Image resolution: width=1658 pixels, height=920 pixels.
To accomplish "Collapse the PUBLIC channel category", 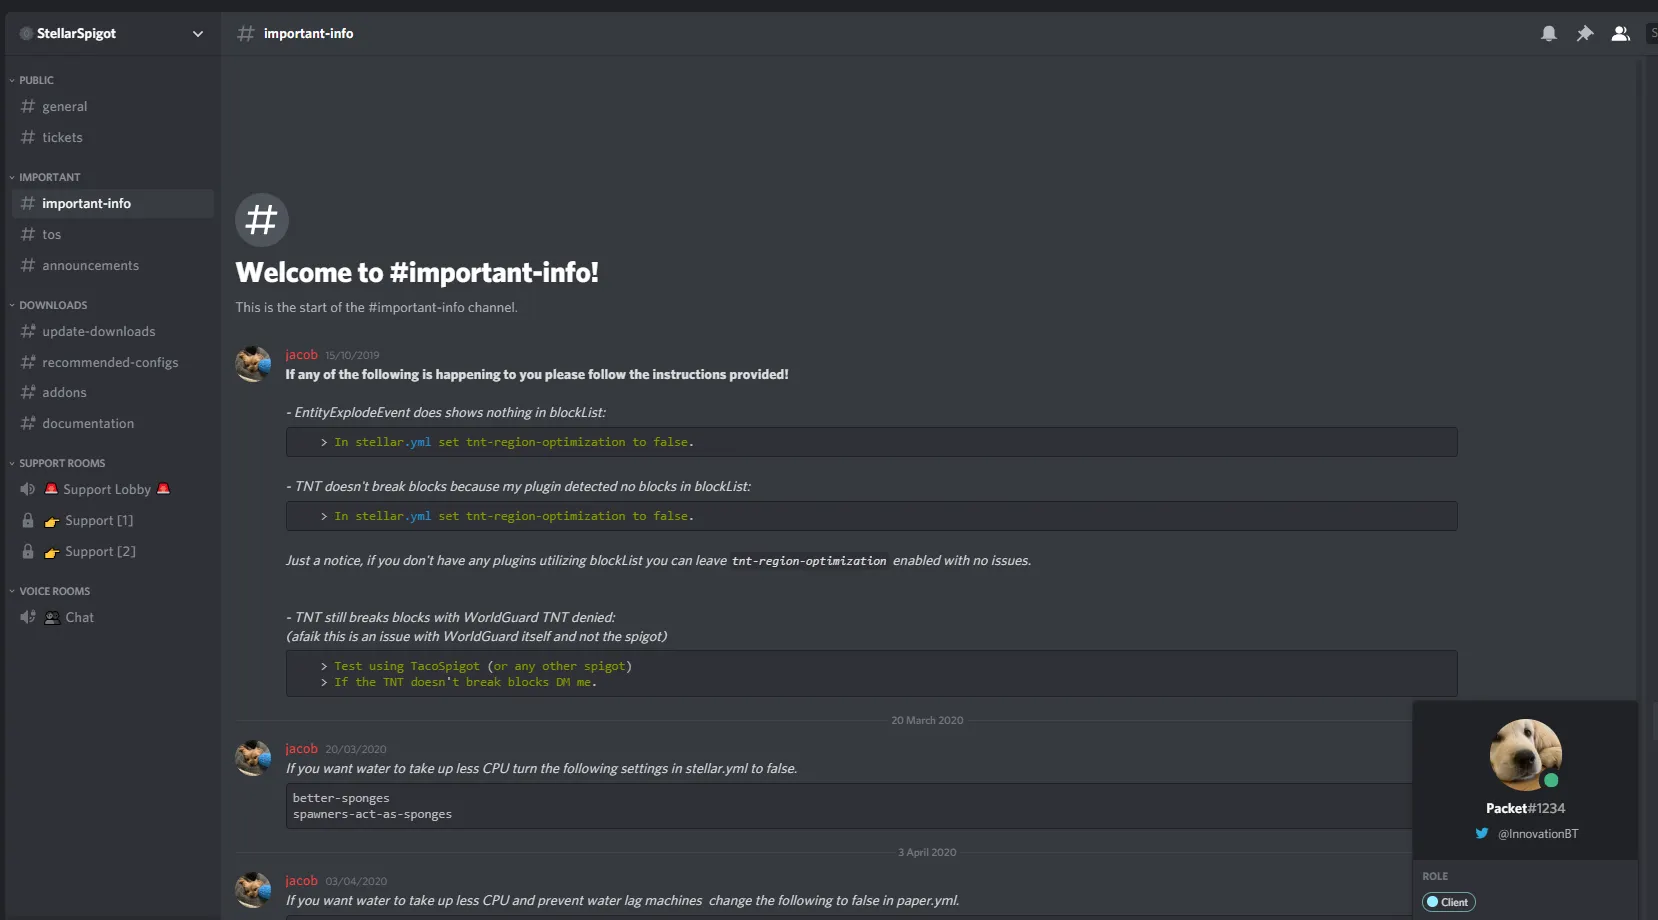I will click(x=36, y=80).
